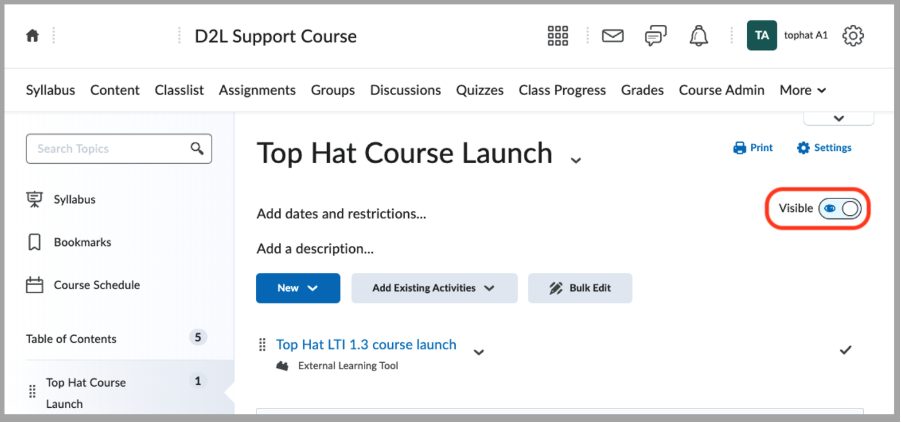Viewport: 901px width, 423px height.
Task: Click the Bookmarks icon in the sidebar
Action: (34, 243)
